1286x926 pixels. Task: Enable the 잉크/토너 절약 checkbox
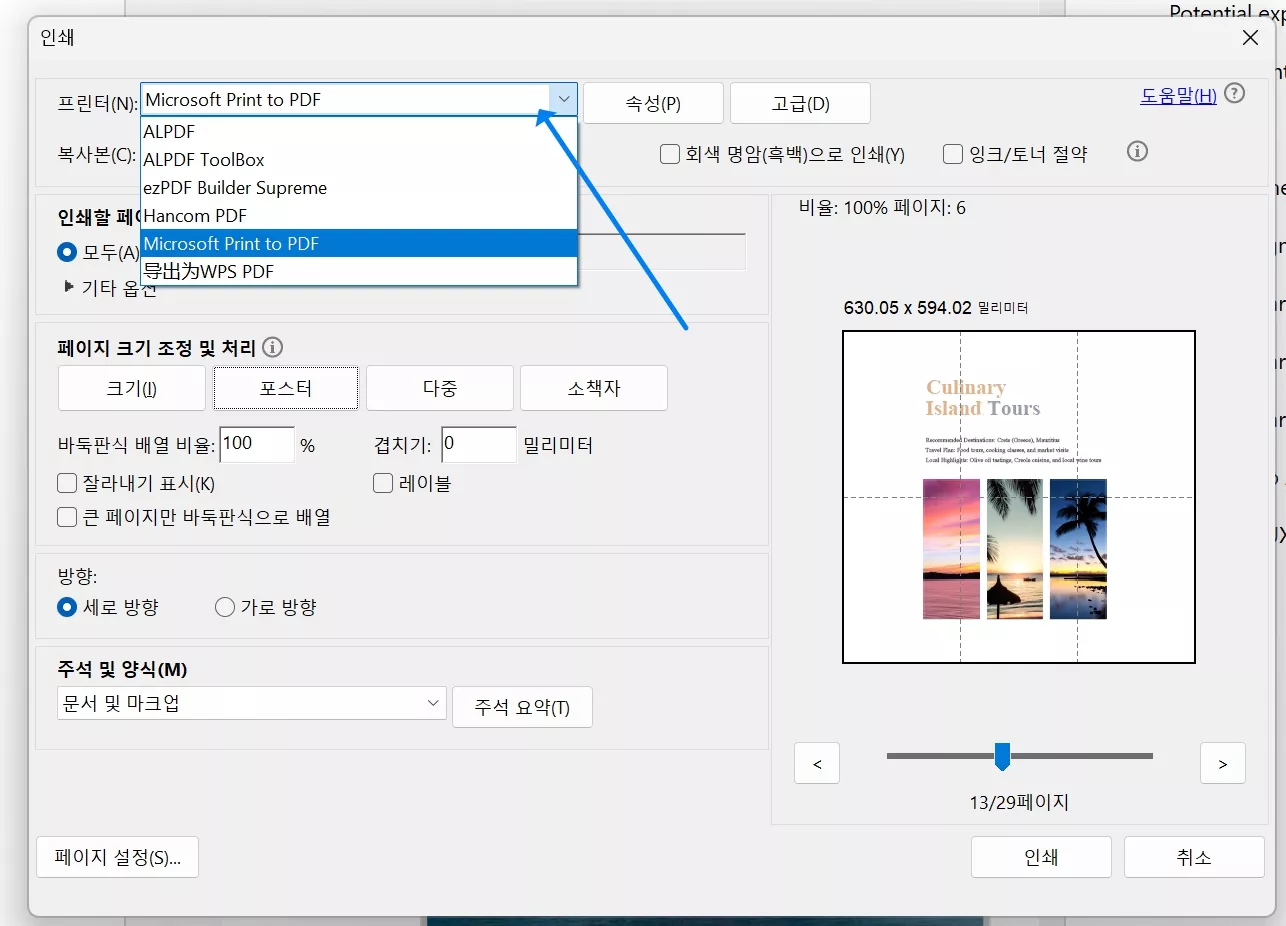click(x=952, y=152)
